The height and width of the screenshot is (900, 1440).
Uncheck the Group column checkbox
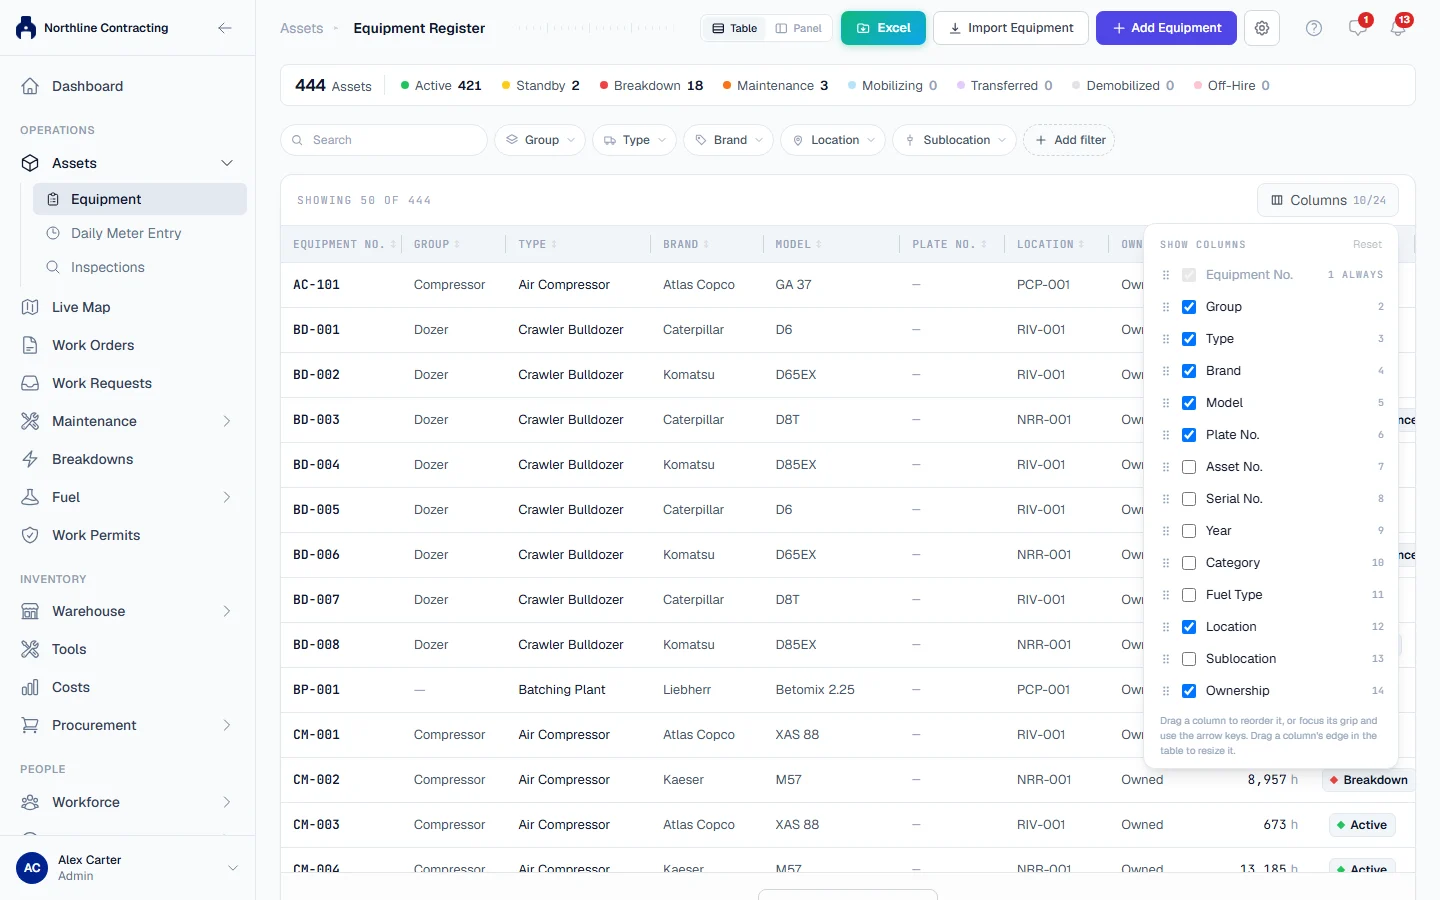point(1189,307)
